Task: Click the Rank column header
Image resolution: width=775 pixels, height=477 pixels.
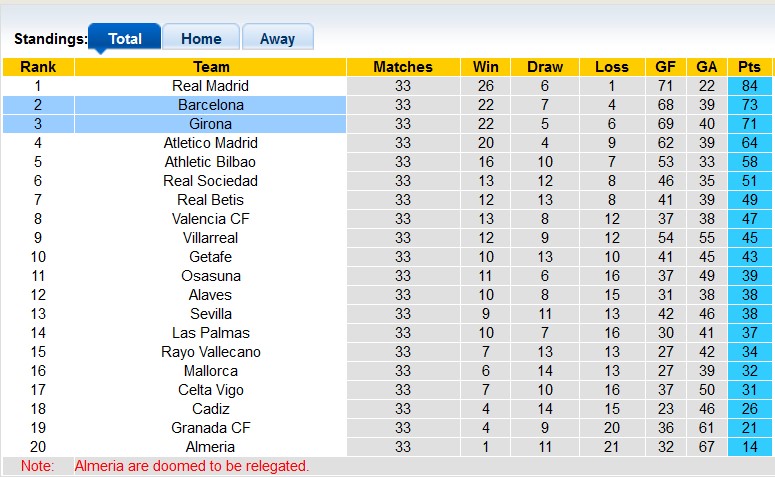Action: (38, 67)
